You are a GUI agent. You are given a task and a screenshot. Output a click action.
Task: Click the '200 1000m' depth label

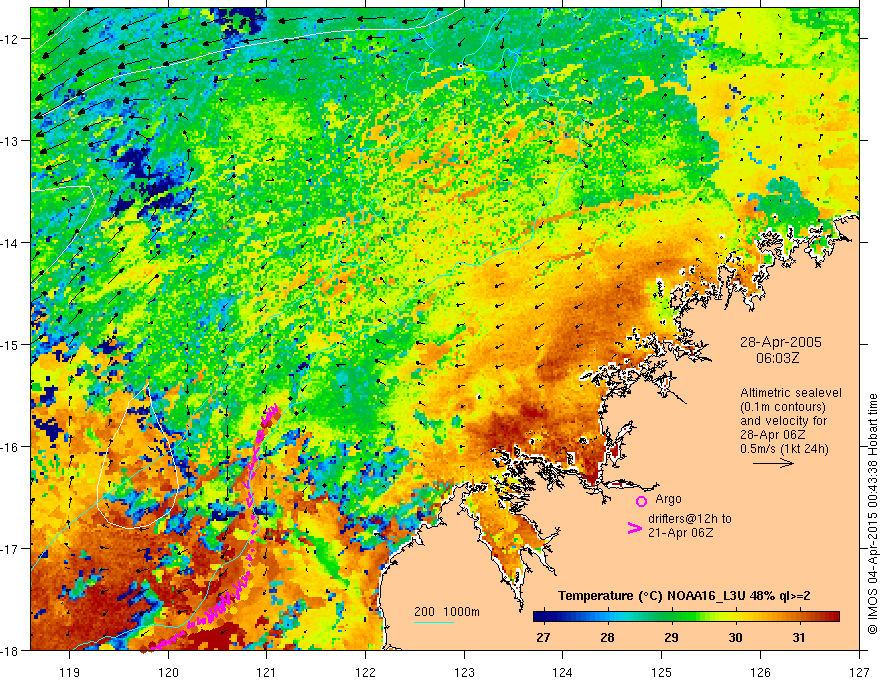[447, 612]
